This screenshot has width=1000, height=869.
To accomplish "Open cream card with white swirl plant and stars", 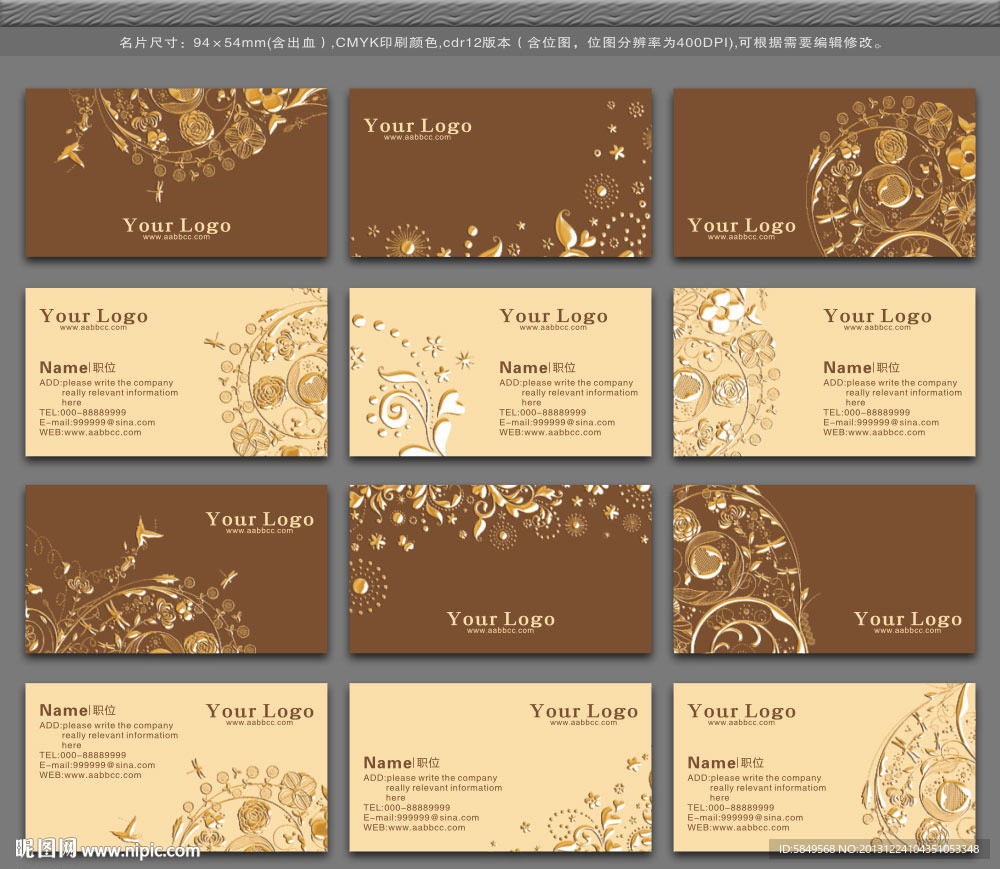I will click(x=501, y=372).
